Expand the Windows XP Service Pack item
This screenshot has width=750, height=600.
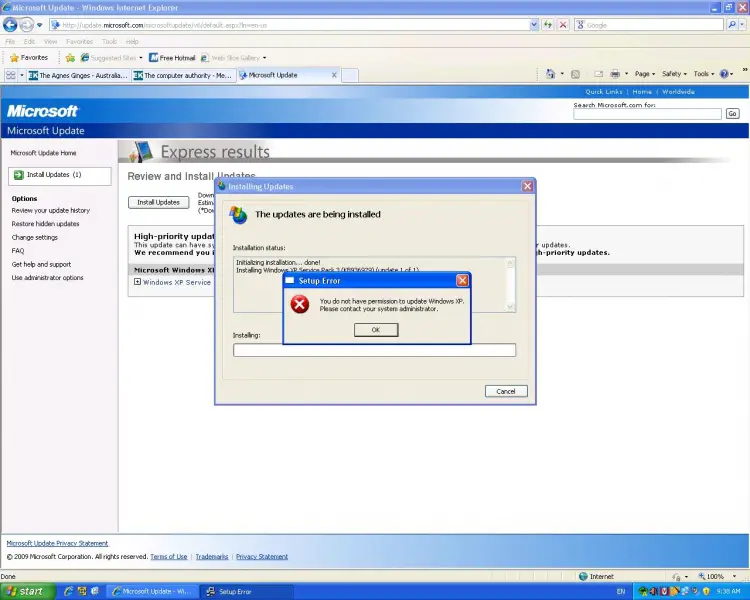(137, 282)
